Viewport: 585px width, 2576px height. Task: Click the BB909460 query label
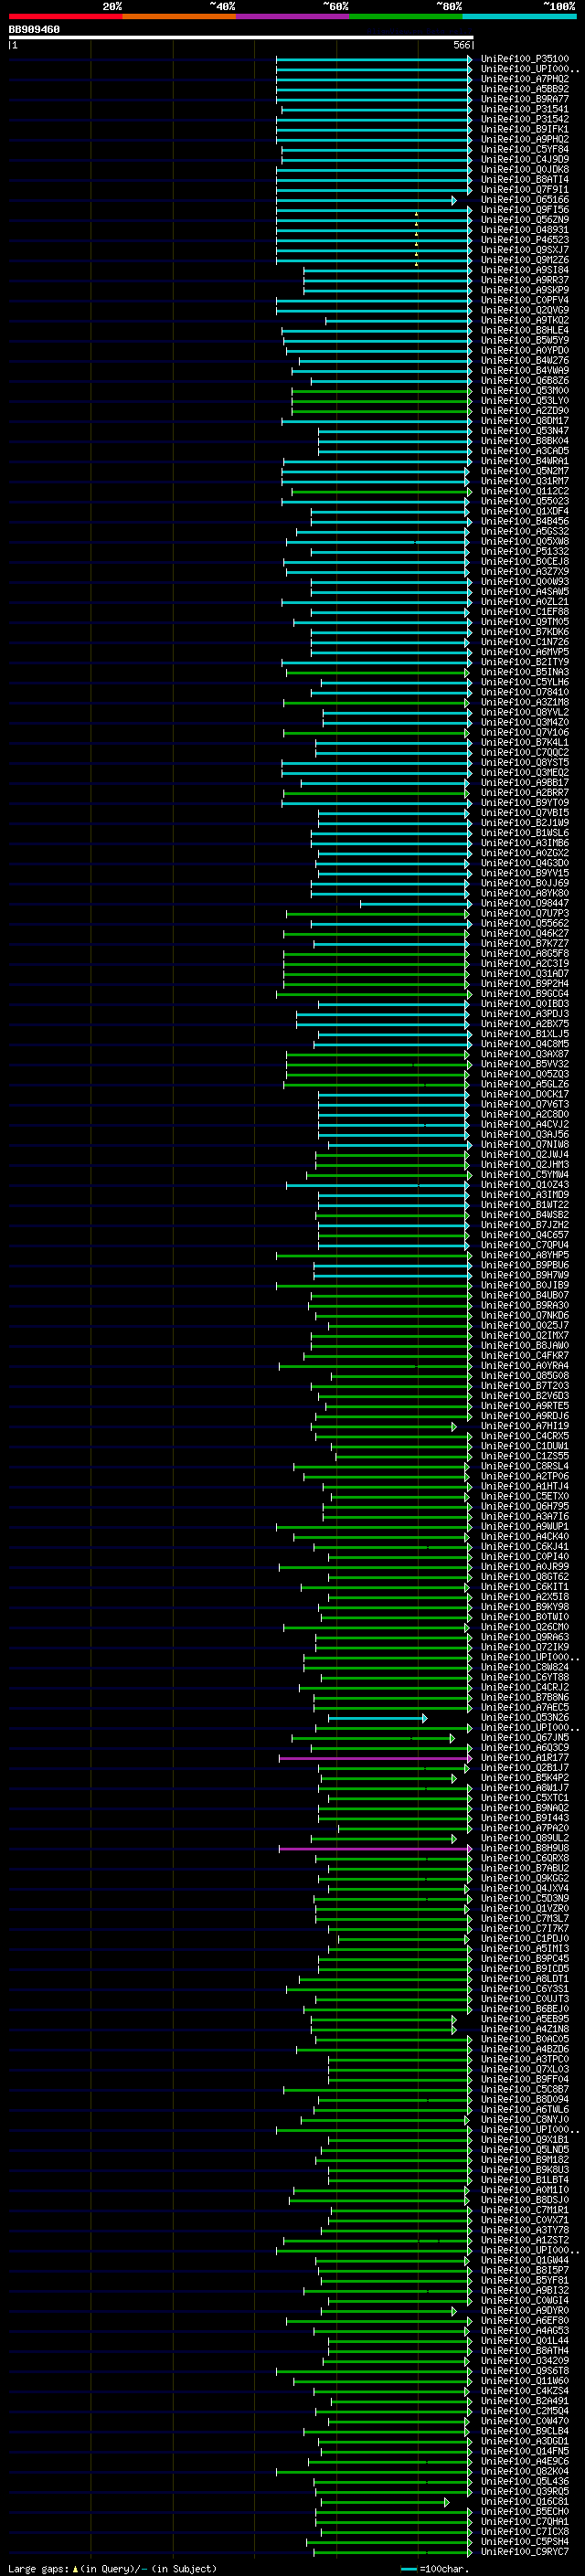click(34, 30)
